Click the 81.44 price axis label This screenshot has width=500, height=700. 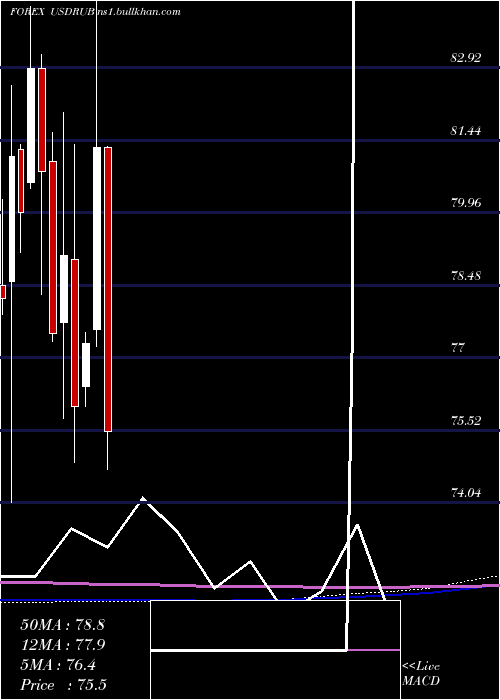click(x=466, y=131)
